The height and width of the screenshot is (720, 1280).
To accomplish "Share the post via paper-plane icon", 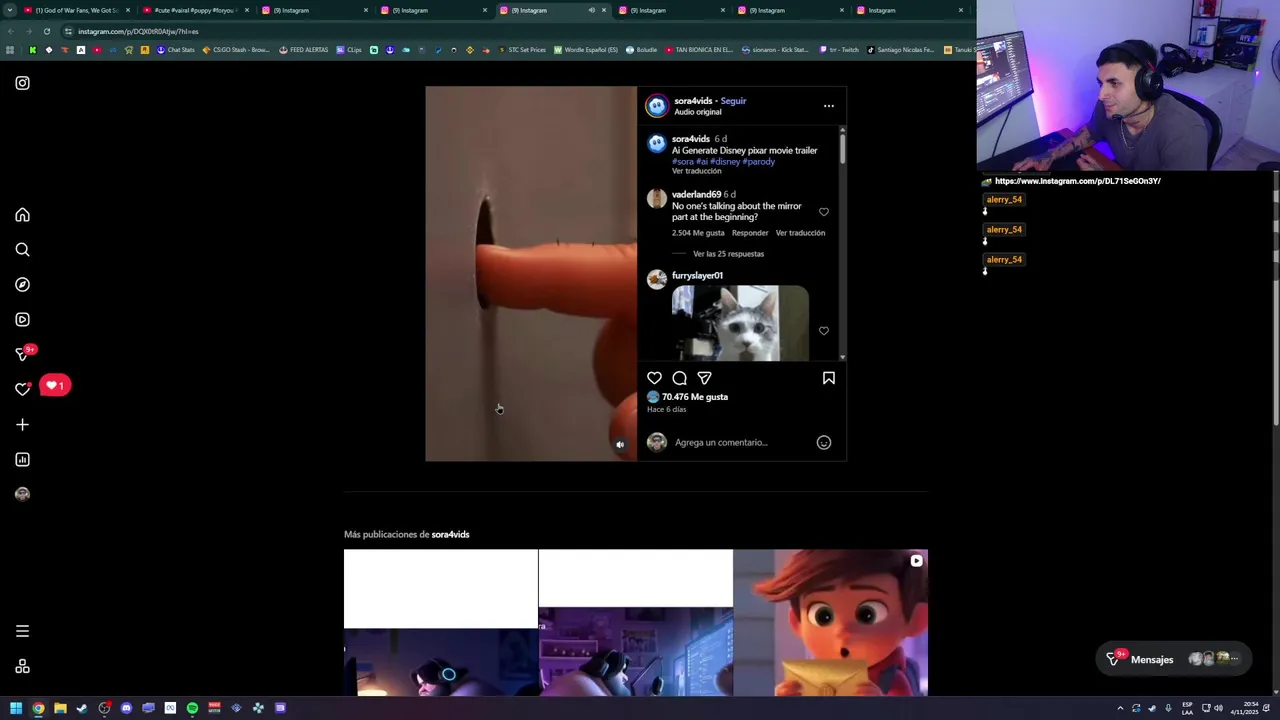I will pos(704,378).
